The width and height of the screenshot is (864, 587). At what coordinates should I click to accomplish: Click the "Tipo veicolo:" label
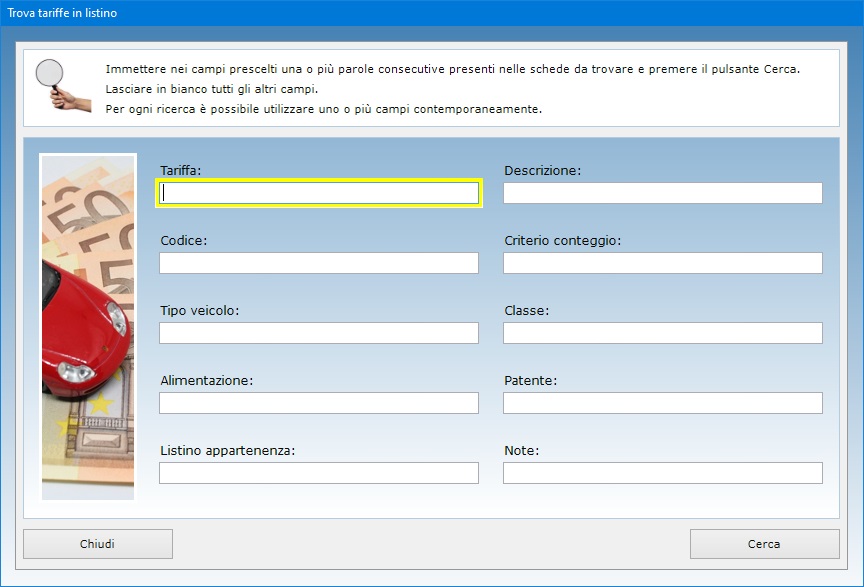pyautogui.click(x=199, y=311)
